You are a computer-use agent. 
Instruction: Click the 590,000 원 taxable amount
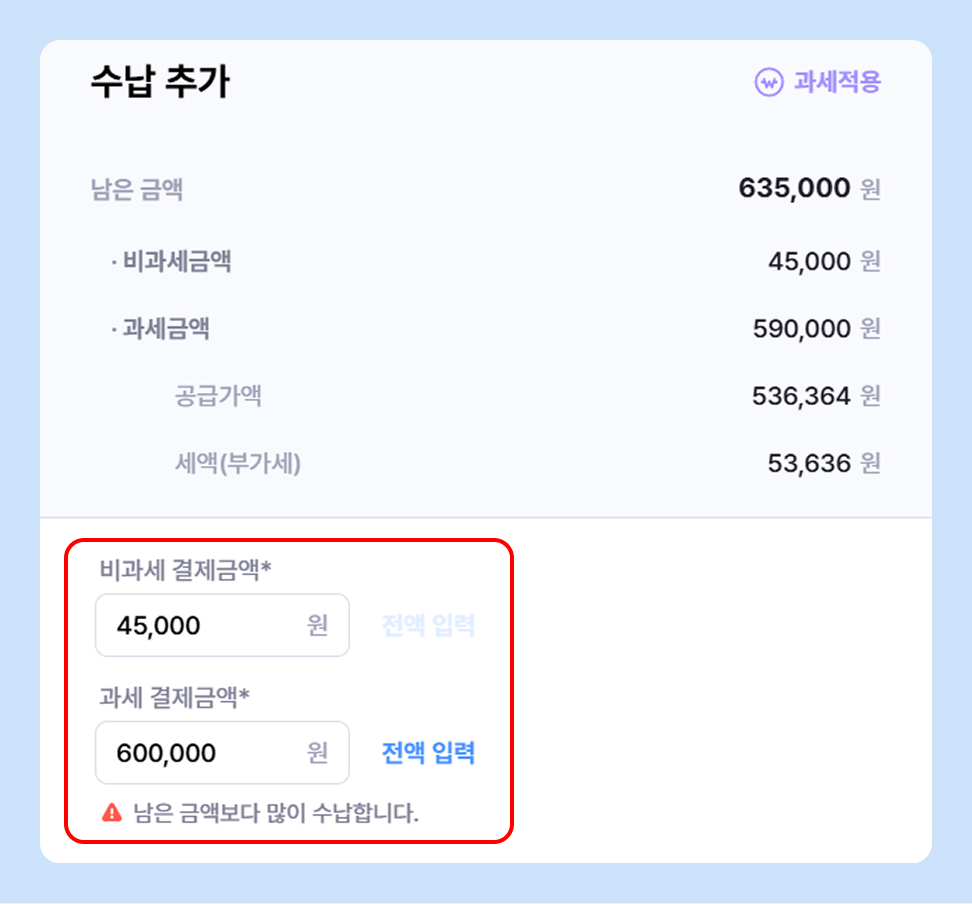[815, 329]
